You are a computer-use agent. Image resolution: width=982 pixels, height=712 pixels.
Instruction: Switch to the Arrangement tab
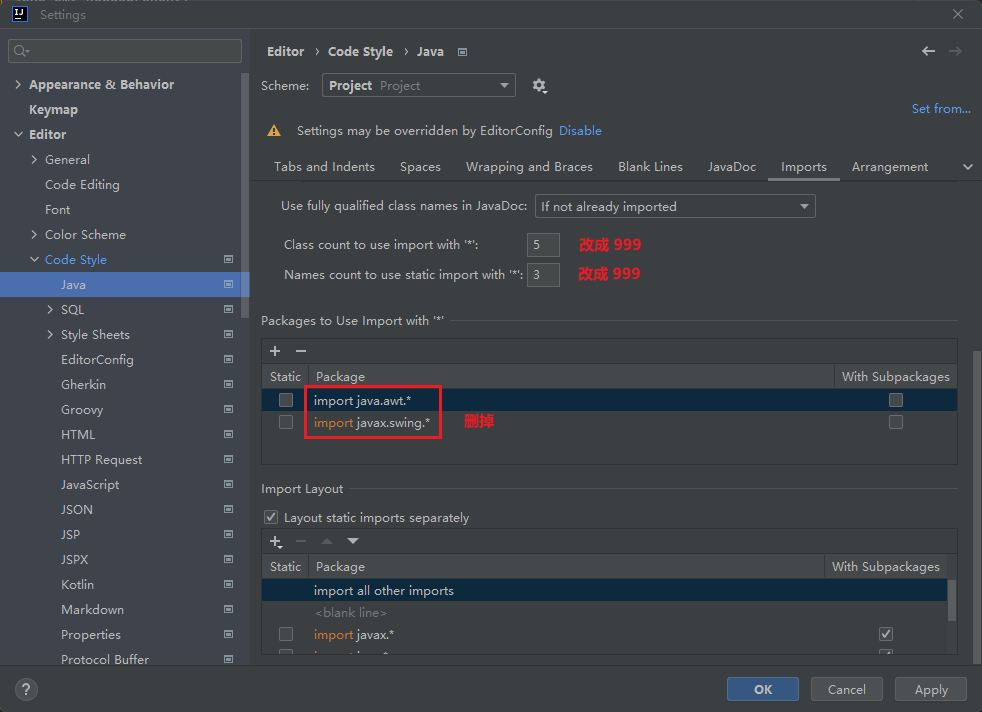pos(889,166)
